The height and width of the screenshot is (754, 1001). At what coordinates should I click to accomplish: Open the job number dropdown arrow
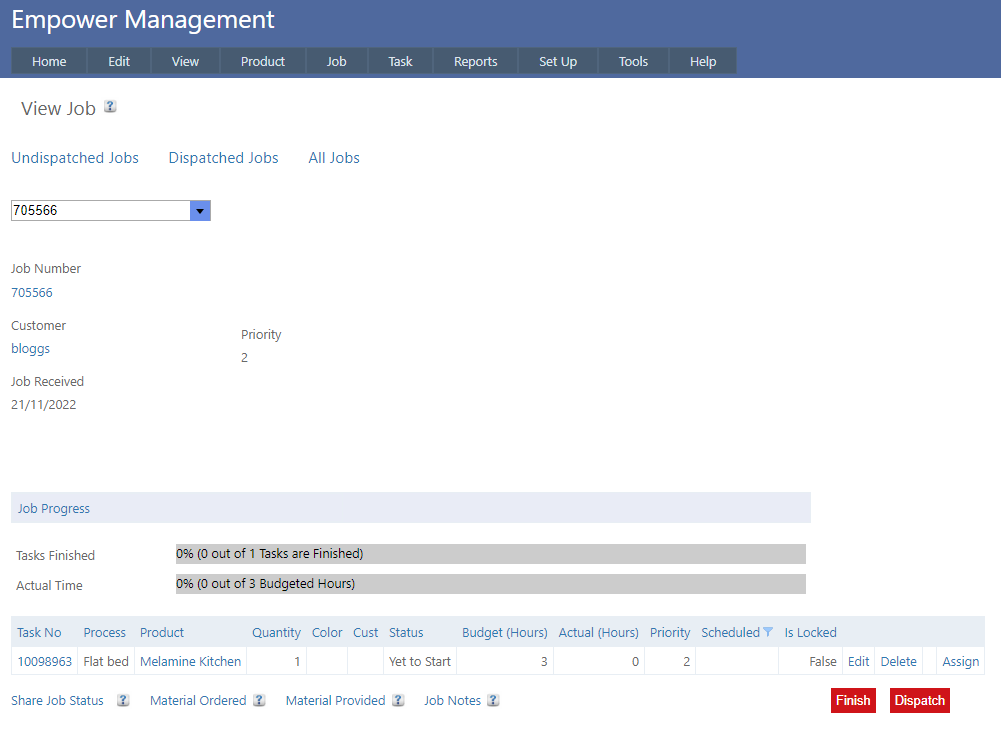point(200,211)
